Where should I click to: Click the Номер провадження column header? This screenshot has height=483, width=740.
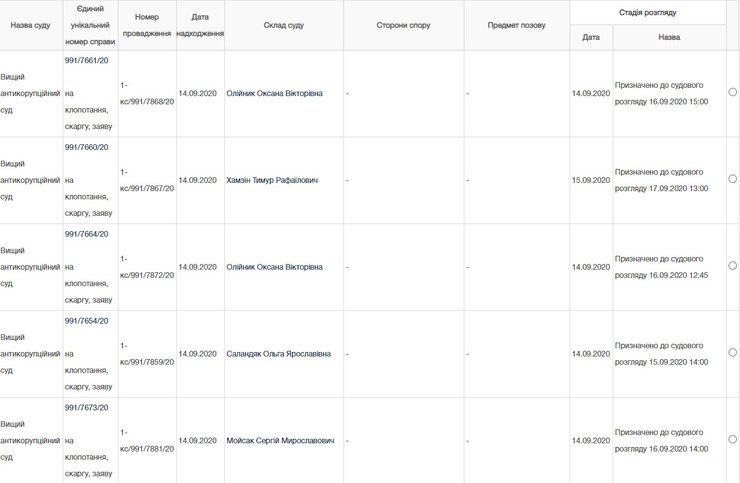pyautogui.click(x=147, y=24)
